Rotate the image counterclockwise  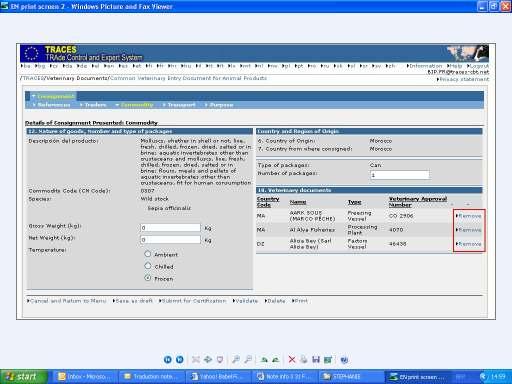[x=276, y=359]
